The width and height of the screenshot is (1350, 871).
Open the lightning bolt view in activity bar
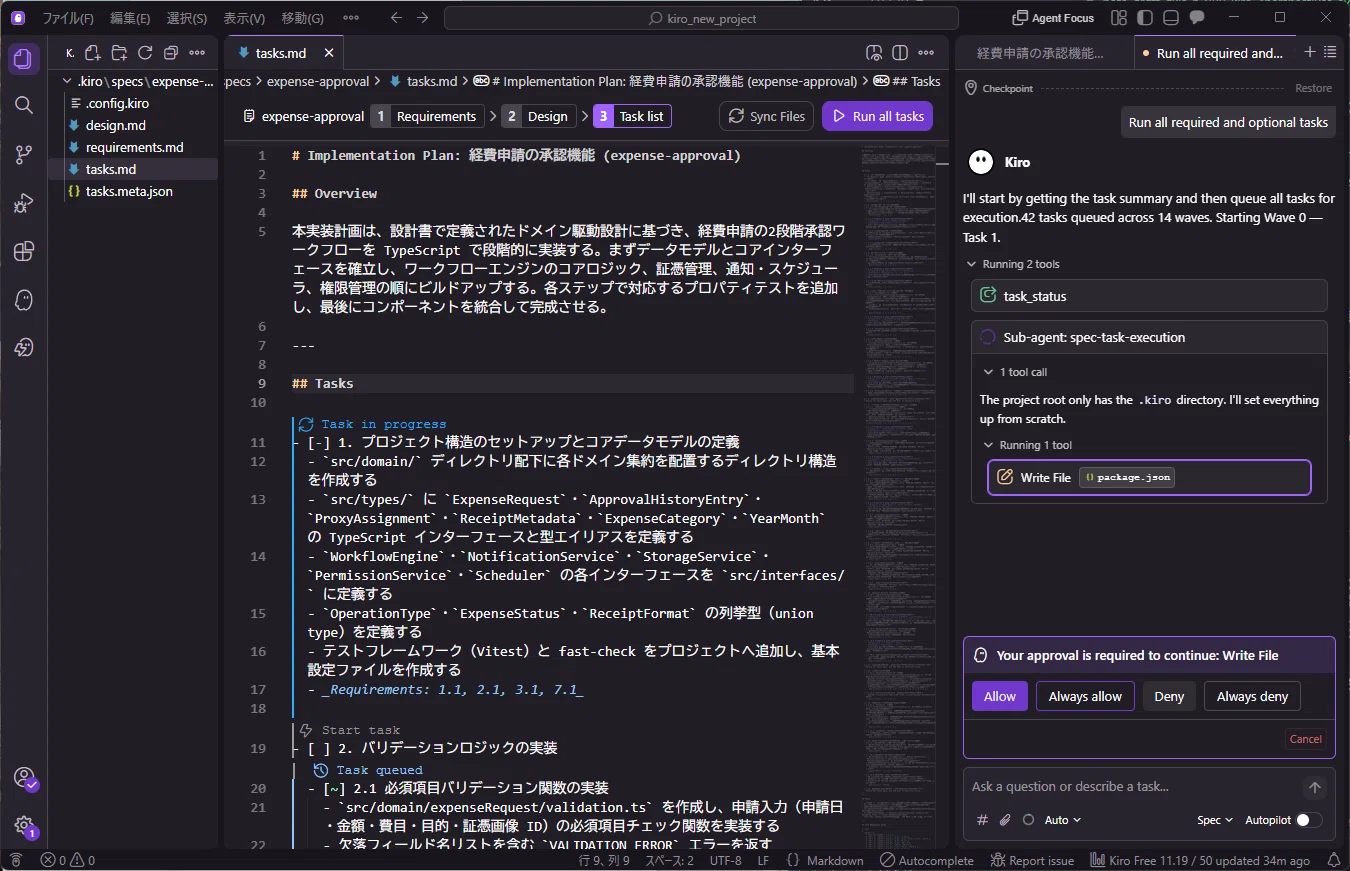[x=24, y=347]
